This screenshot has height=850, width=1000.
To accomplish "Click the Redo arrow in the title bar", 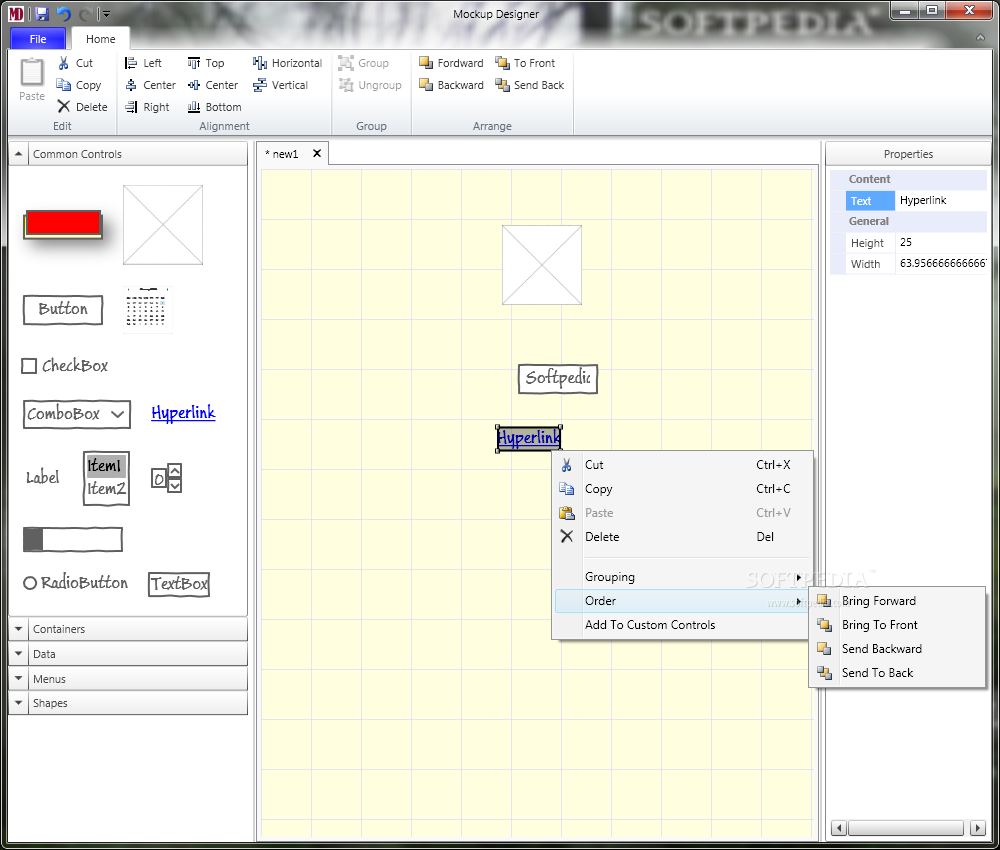I will coord(85,13).
